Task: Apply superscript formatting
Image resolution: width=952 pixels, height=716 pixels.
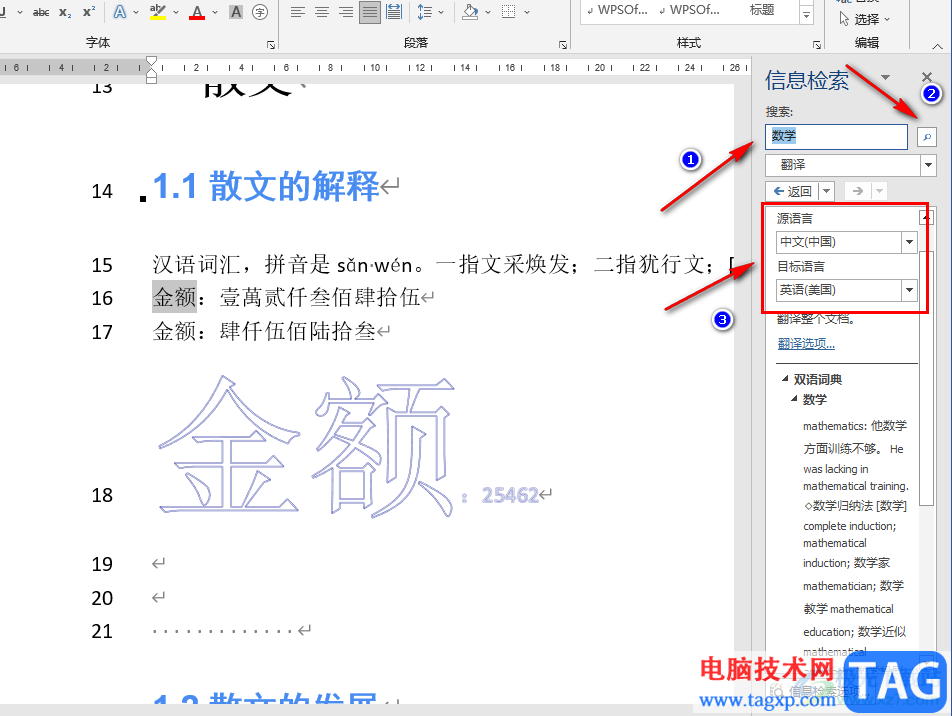Action: pos(89,12)
